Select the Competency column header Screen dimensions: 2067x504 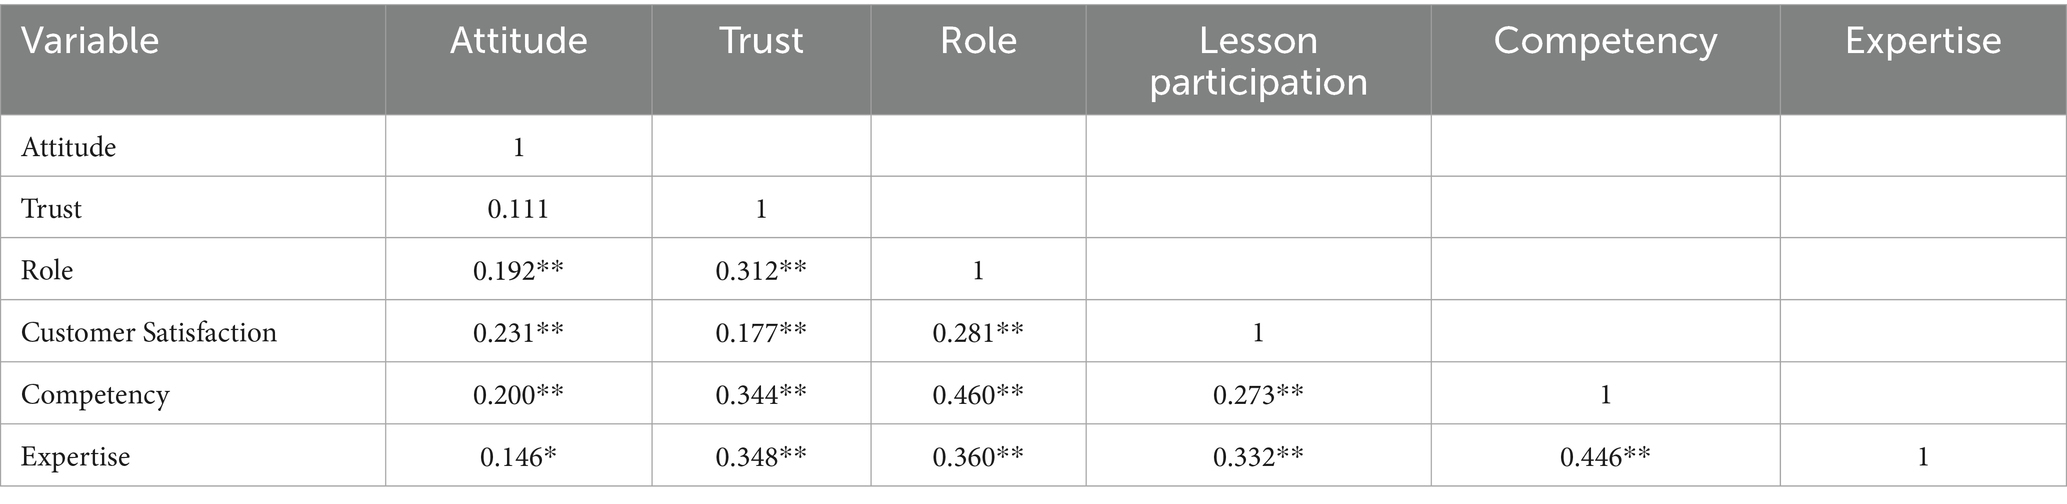click(1604, 41)
